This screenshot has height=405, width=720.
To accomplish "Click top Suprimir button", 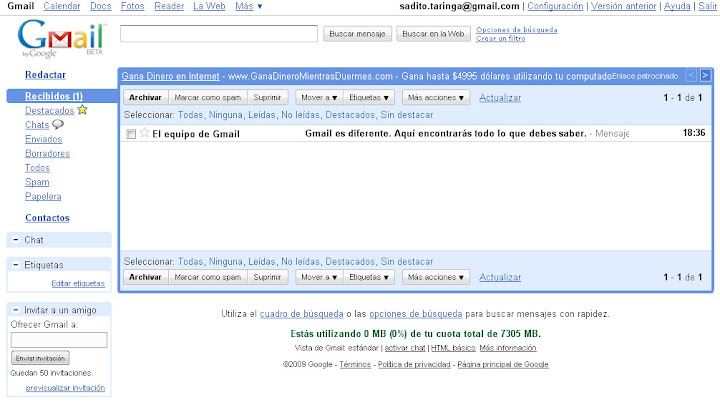I will [267, 97].
